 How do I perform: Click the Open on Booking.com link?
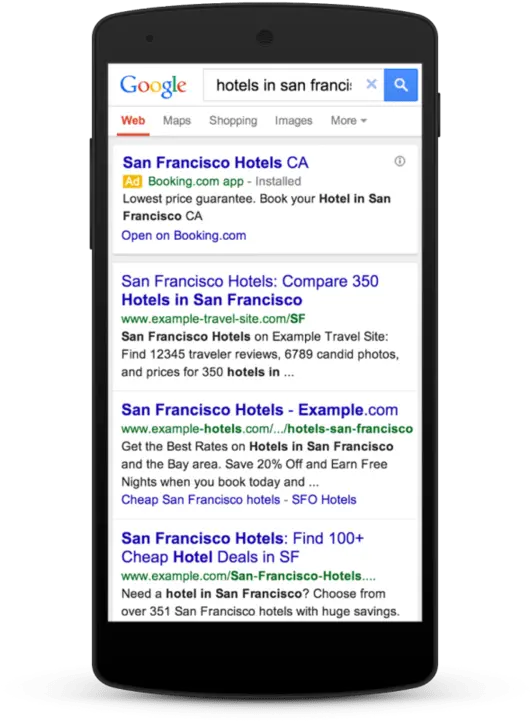[183, 235]
